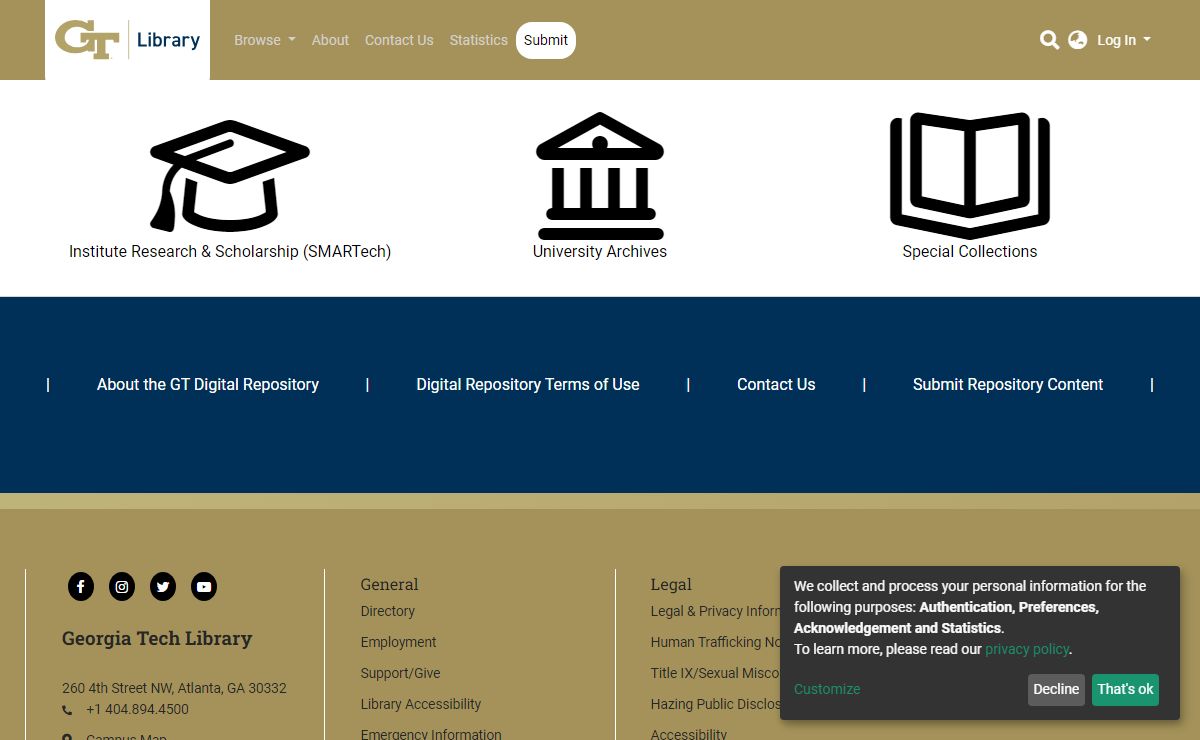Click the General footer heading
1200x740 pixels.
pos(390,584)
